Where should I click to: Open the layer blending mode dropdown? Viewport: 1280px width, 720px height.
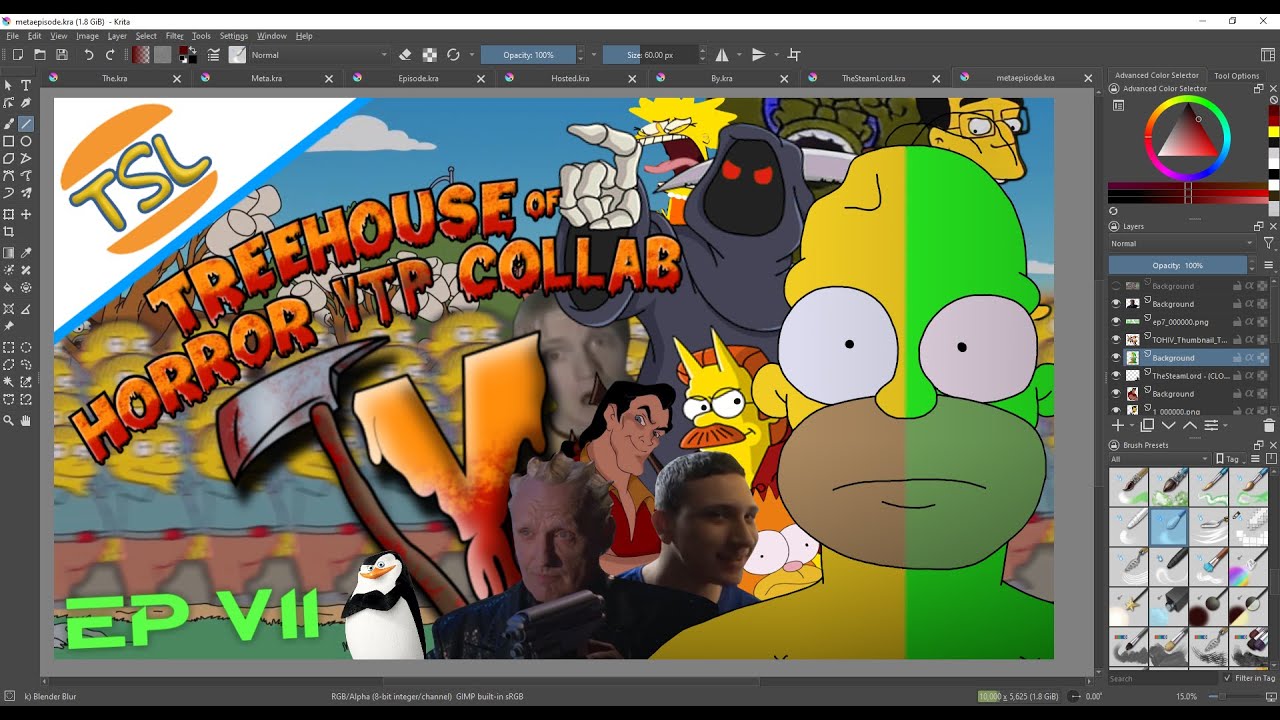(1182, 243)
